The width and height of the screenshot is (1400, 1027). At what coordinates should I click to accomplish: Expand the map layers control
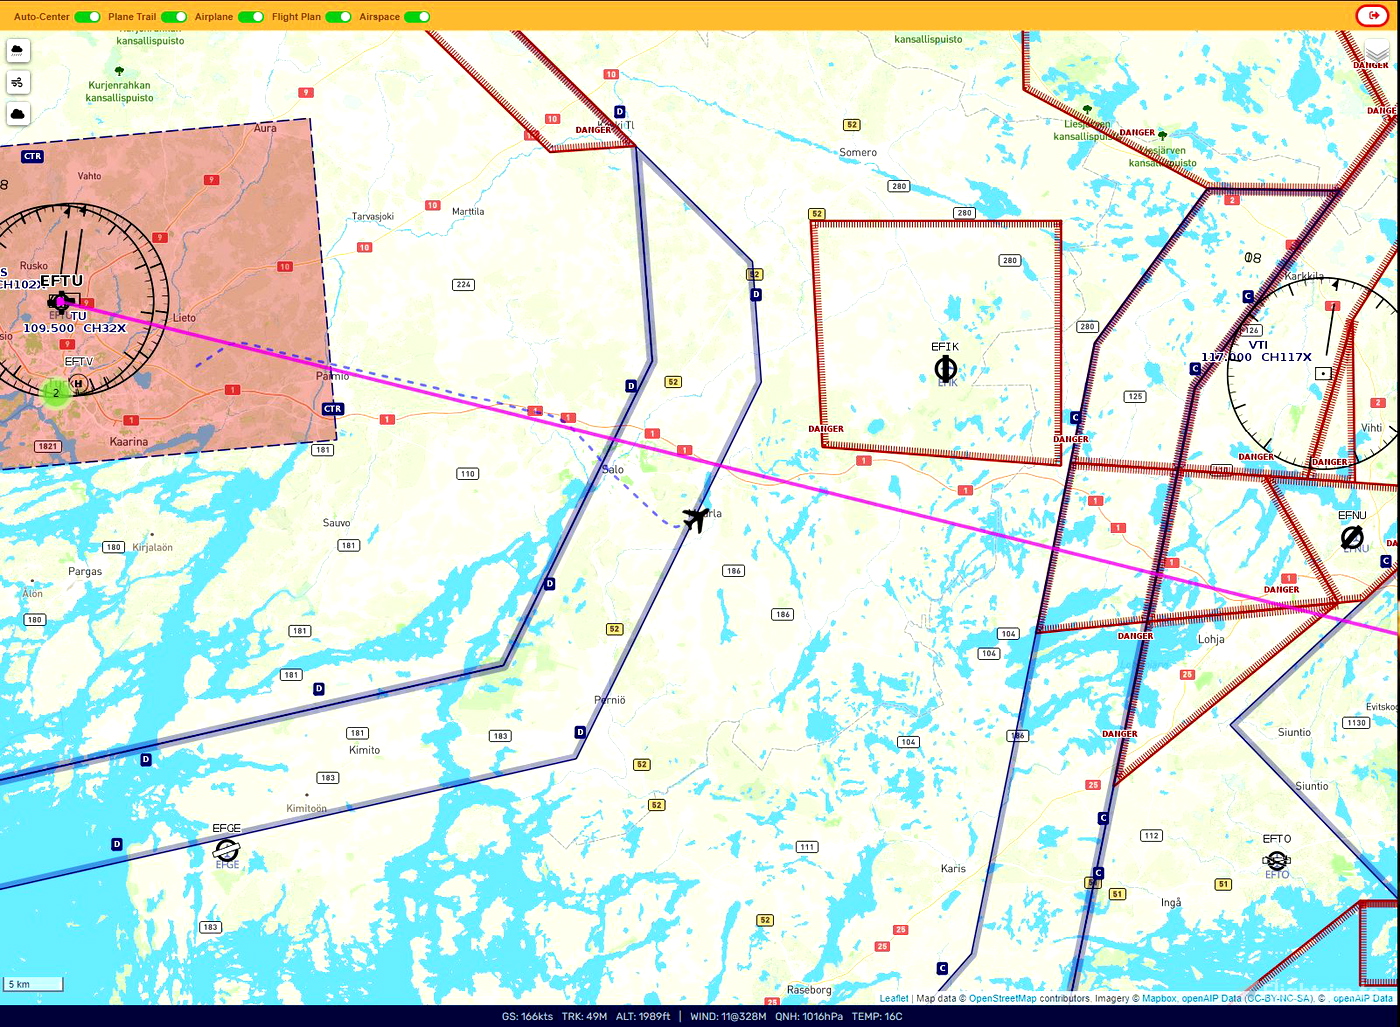point(1377,52)
